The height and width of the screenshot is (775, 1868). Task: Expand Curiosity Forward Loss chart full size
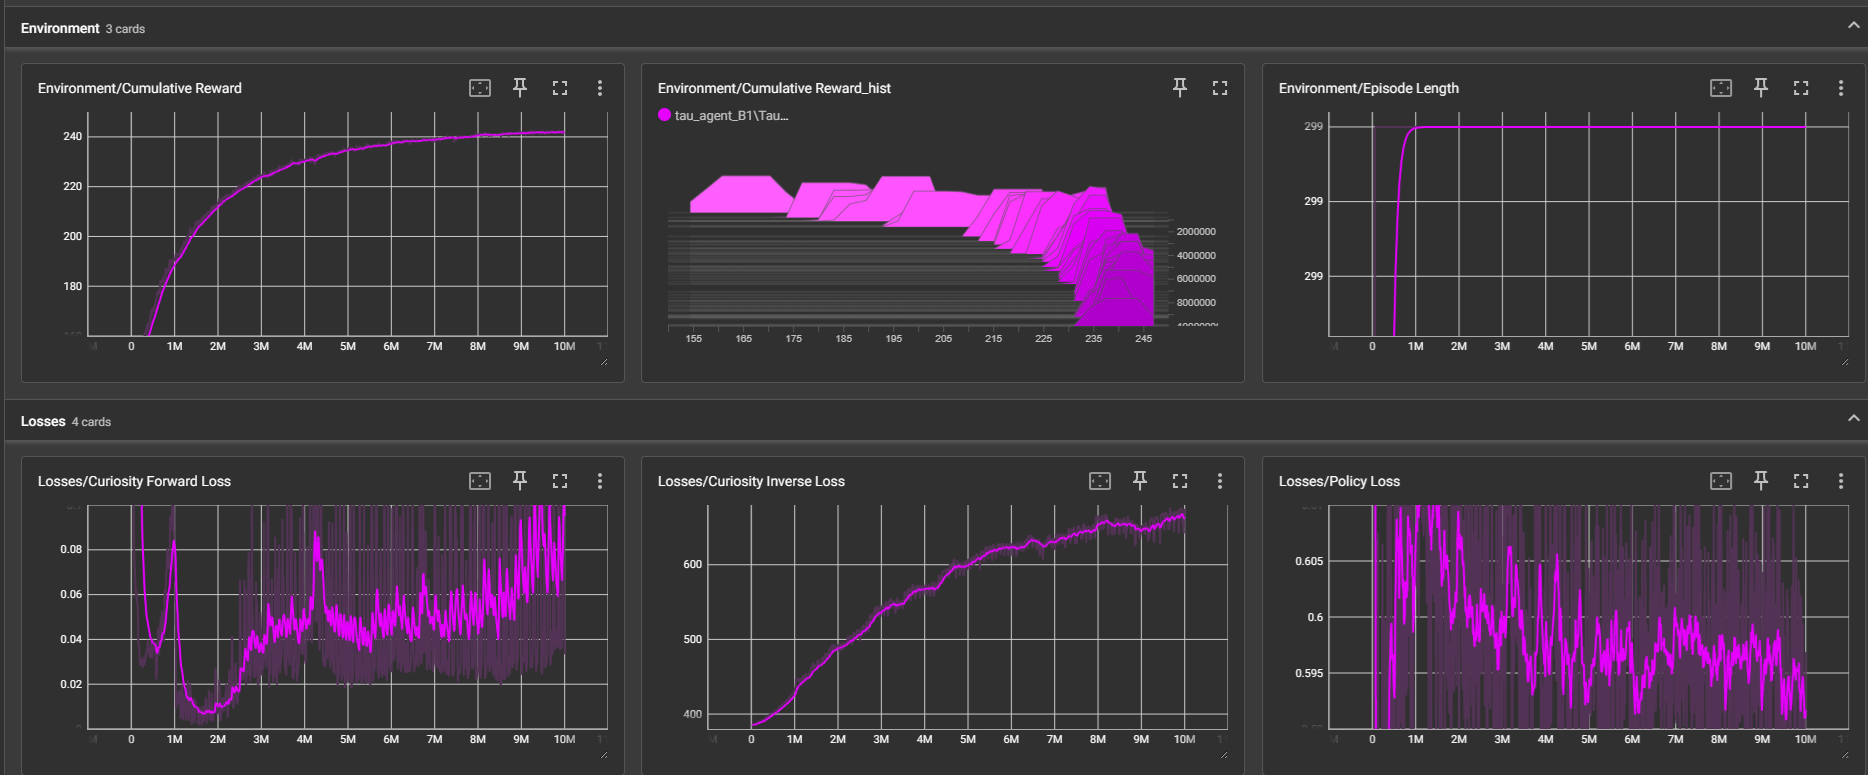pyautogui.click(x=560, y=481)
